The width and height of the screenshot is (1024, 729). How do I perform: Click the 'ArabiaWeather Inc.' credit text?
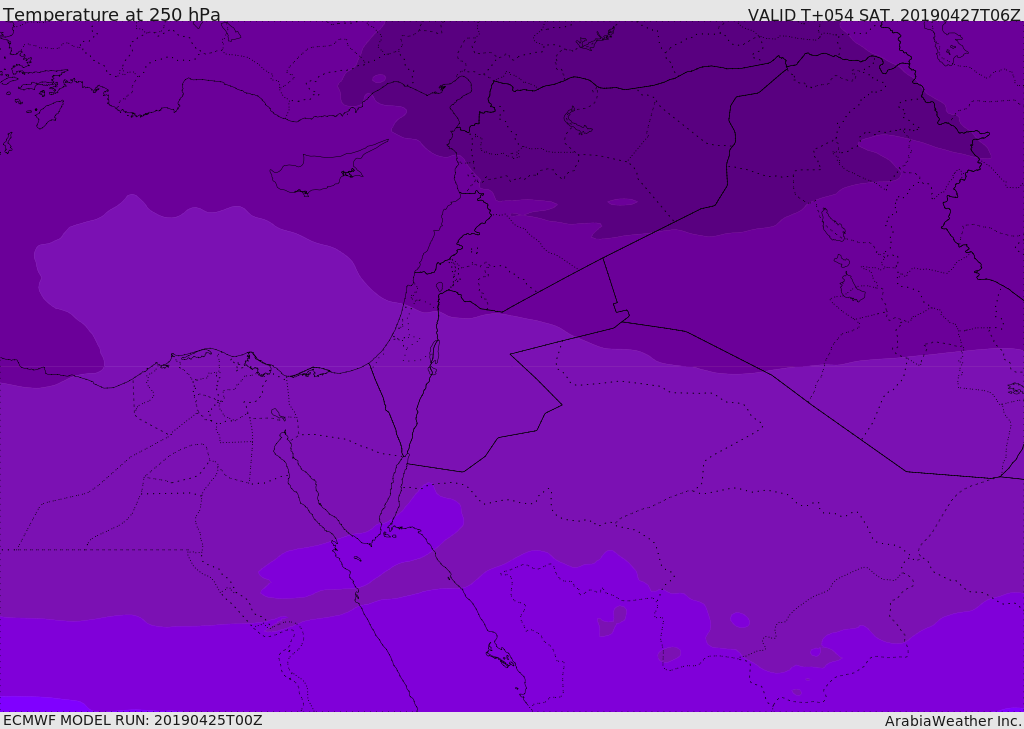point(953,721)
